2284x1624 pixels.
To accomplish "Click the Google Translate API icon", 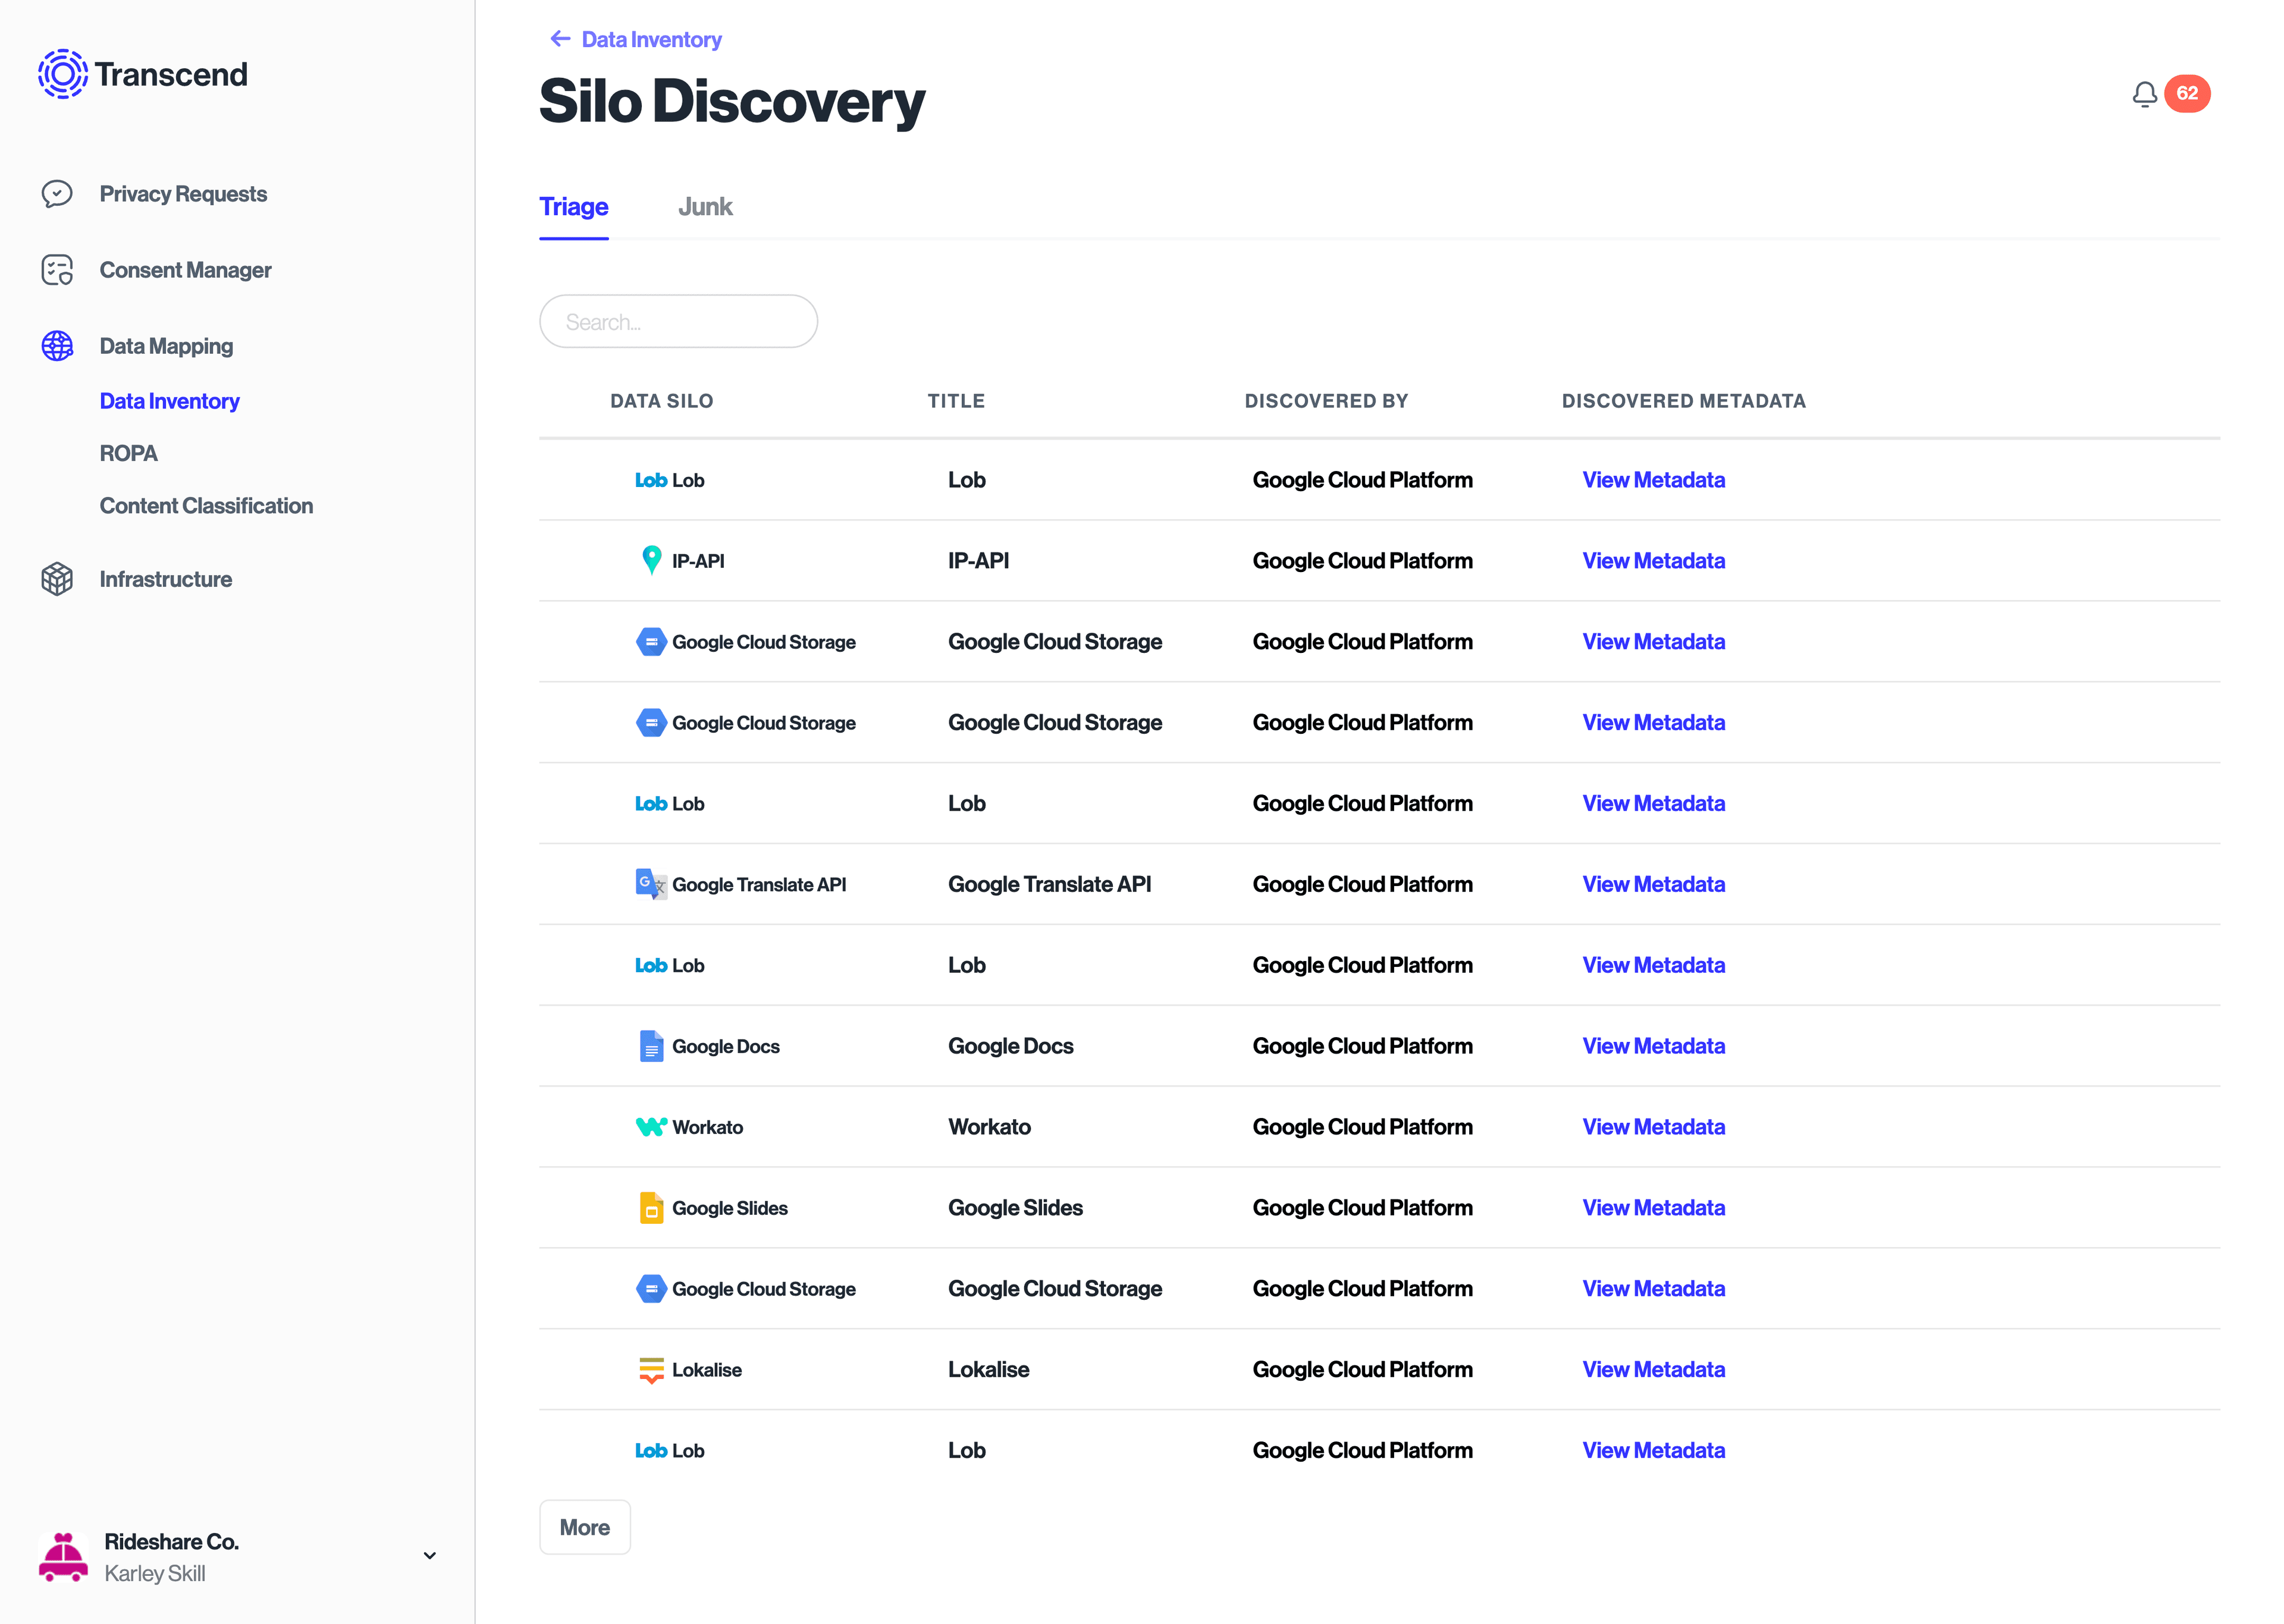I will tap(650, 884).
